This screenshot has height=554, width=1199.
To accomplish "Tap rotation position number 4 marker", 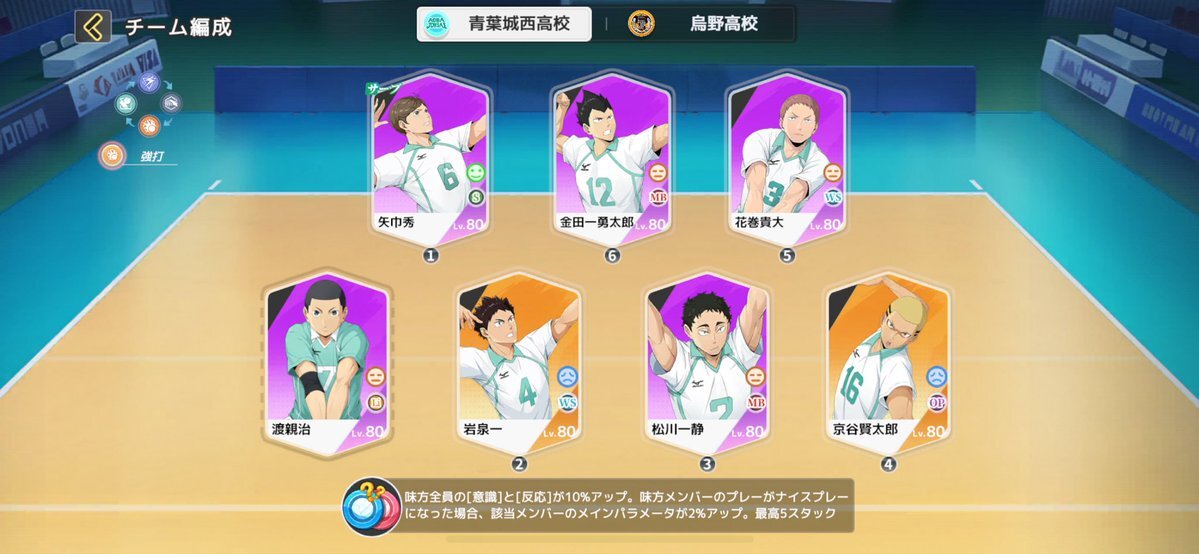I will point(888,464).
